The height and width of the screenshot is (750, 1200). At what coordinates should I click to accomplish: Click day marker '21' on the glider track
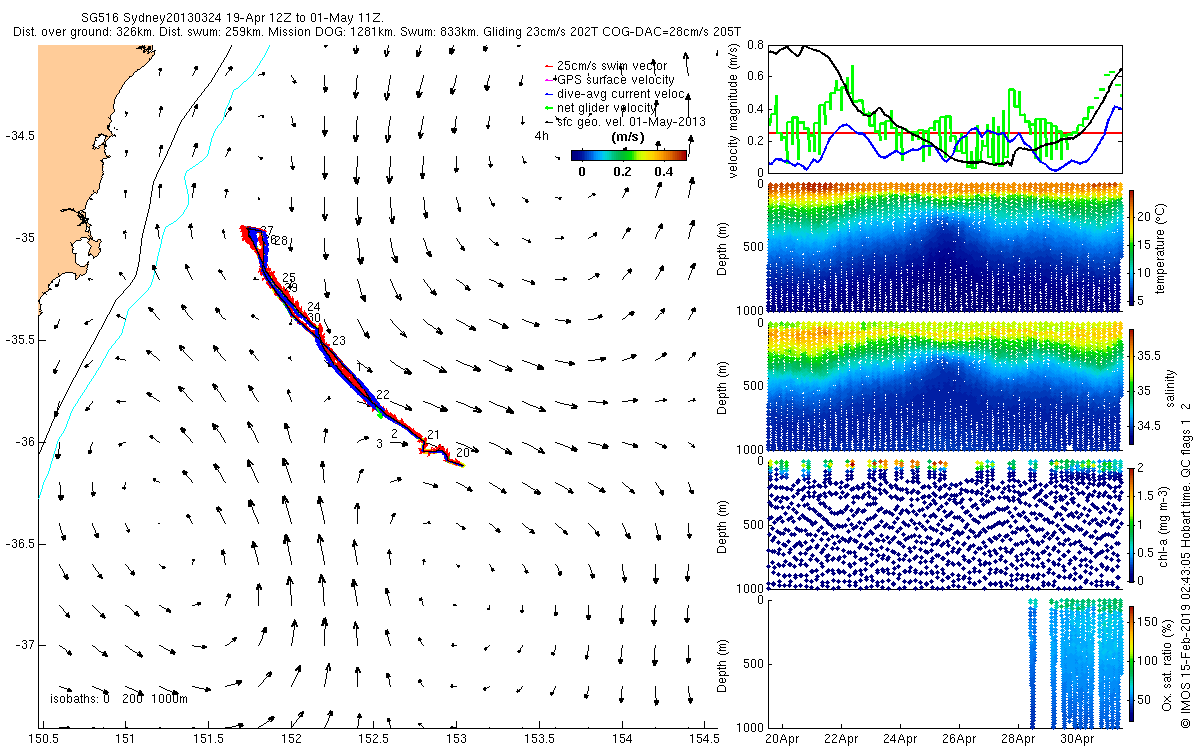pyautogui.click(x=433, y=436)
